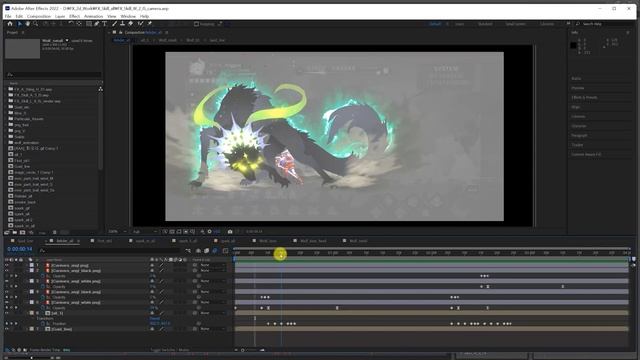Open the viewer magnification dropdown
Viewport: 640px width, 360px height.
click(x=118, y=231)
